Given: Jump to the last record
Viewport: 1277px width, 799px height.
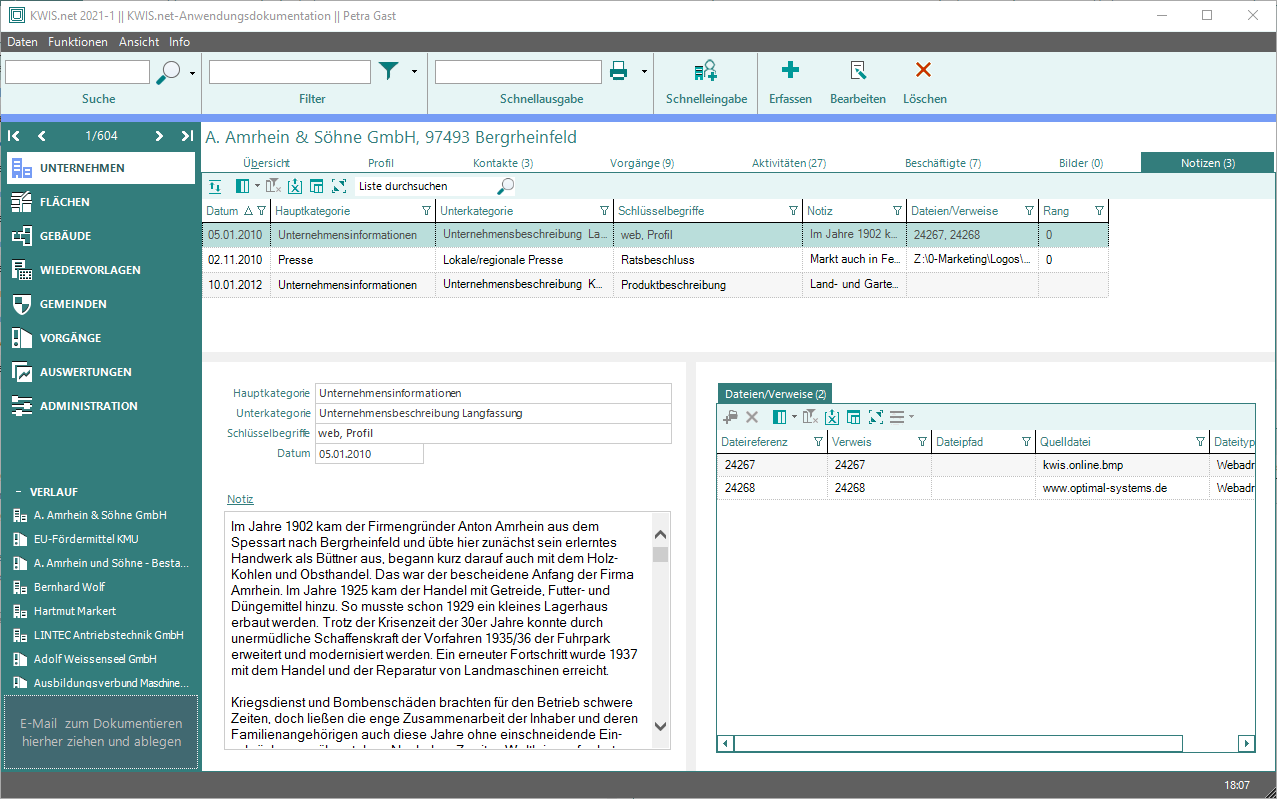Looking at the screenshot, I should click(187, 136).
